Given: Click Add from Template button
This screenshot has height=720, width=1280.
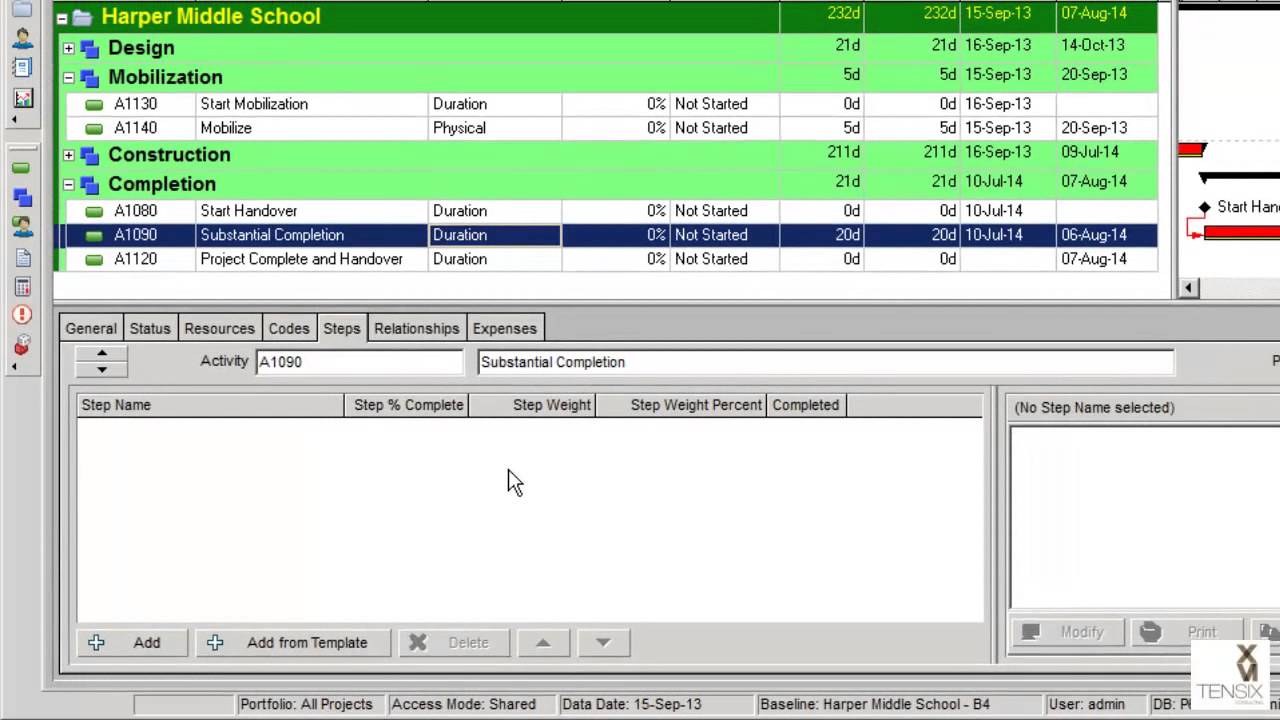Looking at the screenshot, I should [294, 643].
